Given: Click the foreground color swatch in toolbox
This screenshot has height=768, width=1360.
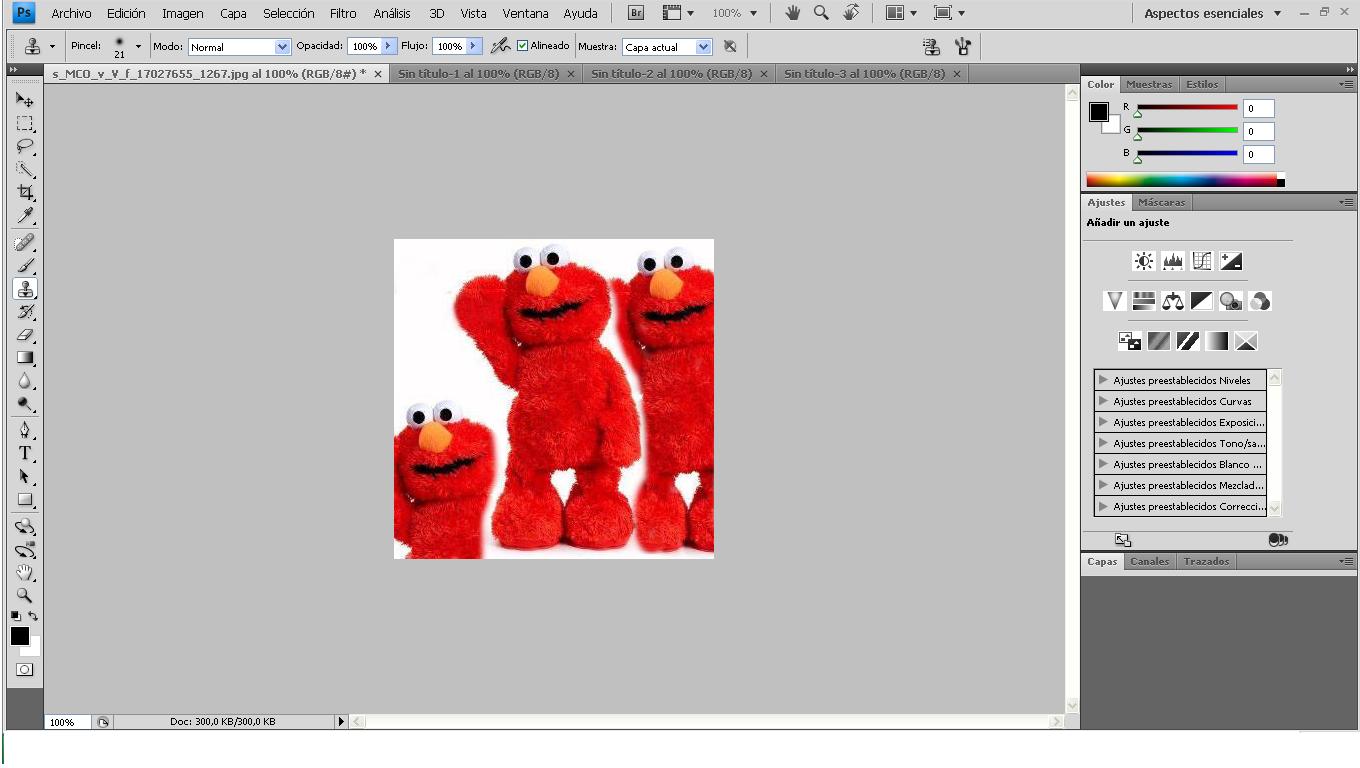Looking at the screenshot, I should (x=19, y=636).
